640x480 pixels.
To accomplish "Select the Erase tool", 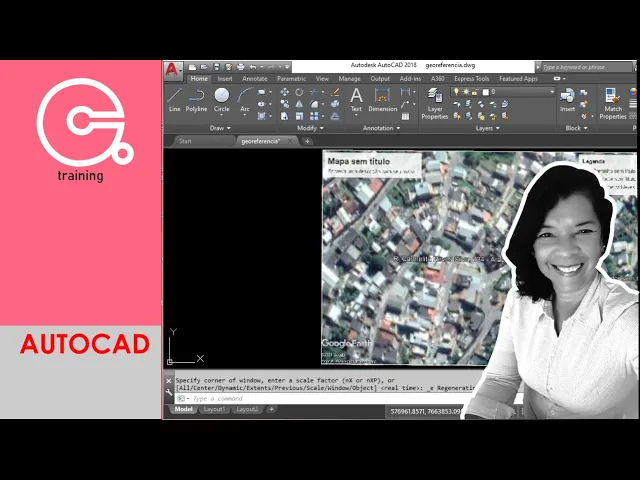I will 335,92.
